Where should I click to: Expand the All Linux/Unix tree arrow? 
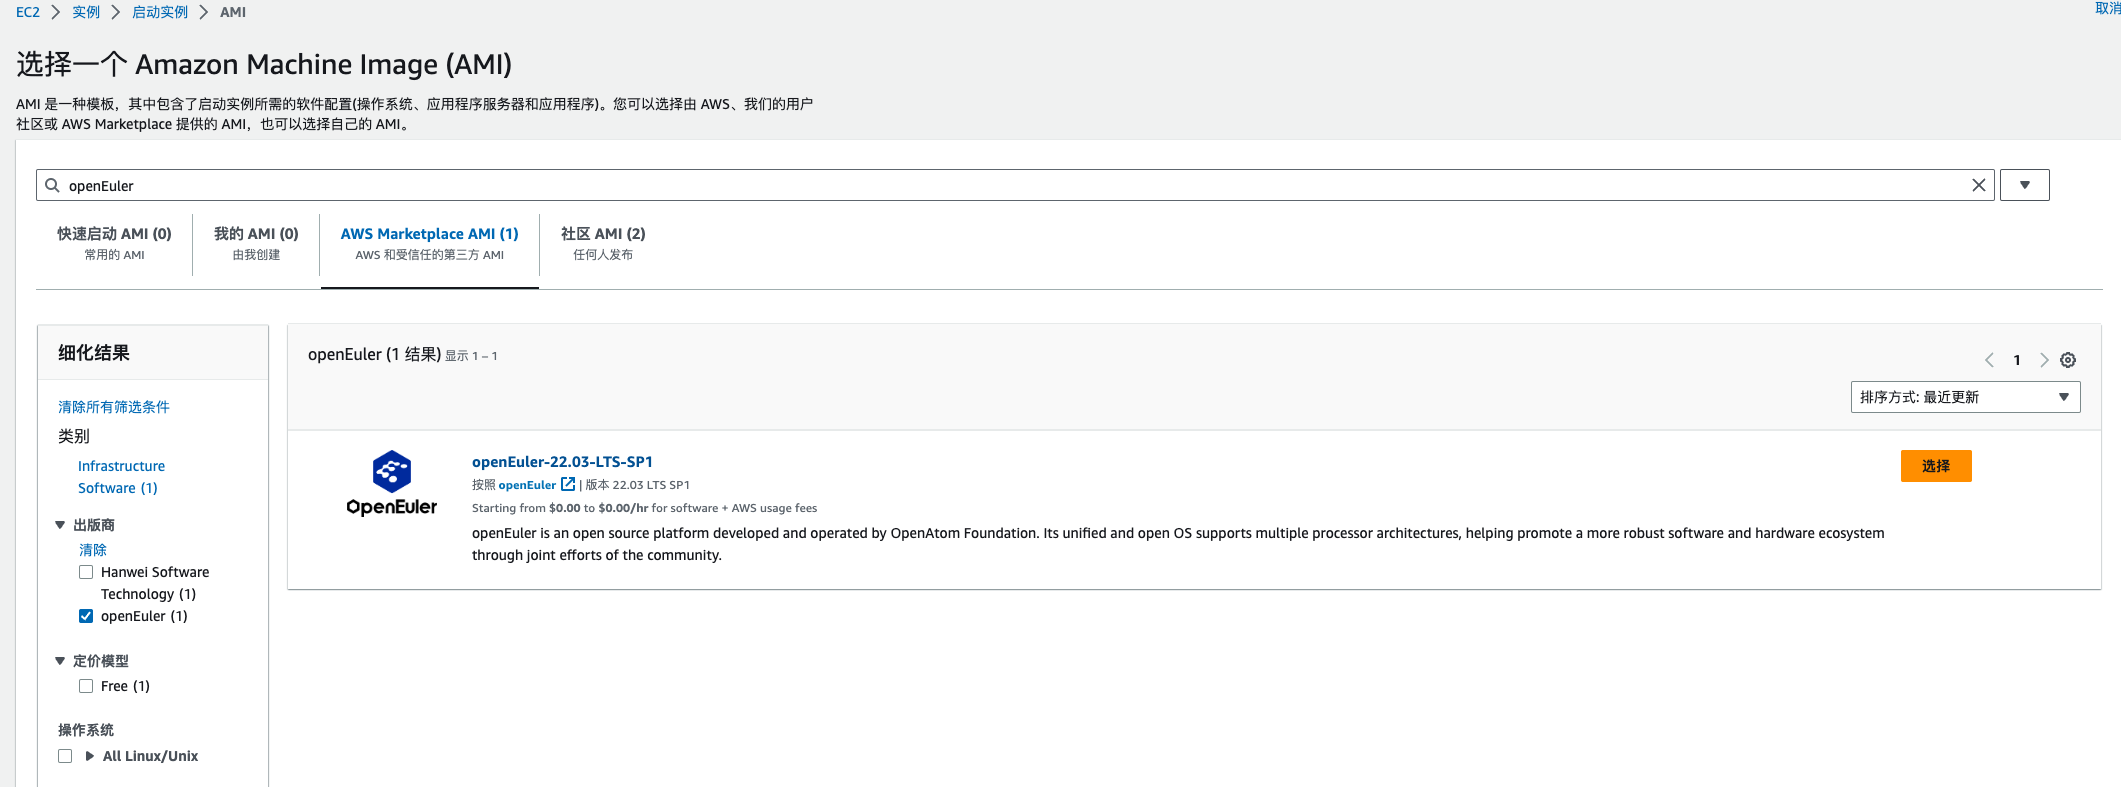pyautogui.click(x=90, y=756)
